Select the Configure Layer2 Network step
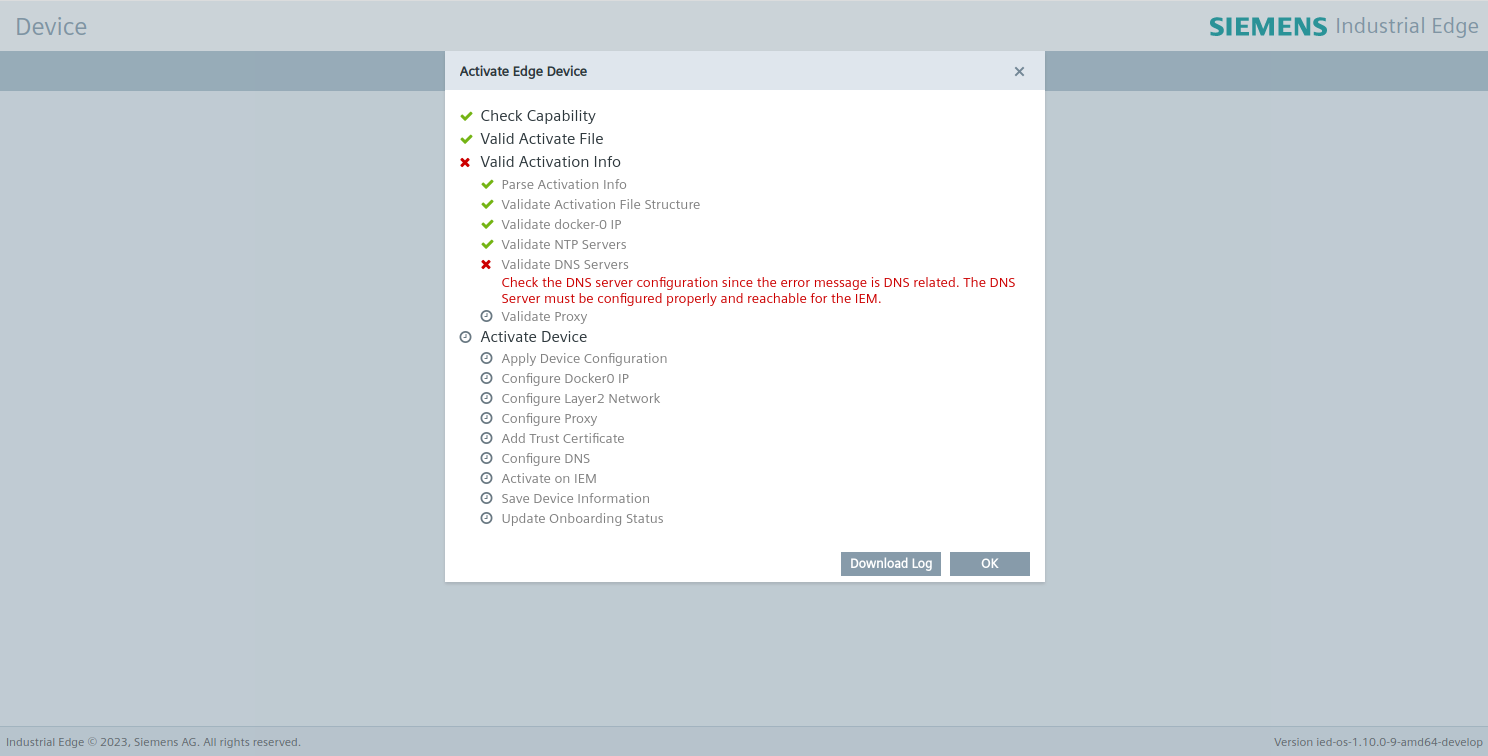 pyautogui.click(x=580, y=398)
